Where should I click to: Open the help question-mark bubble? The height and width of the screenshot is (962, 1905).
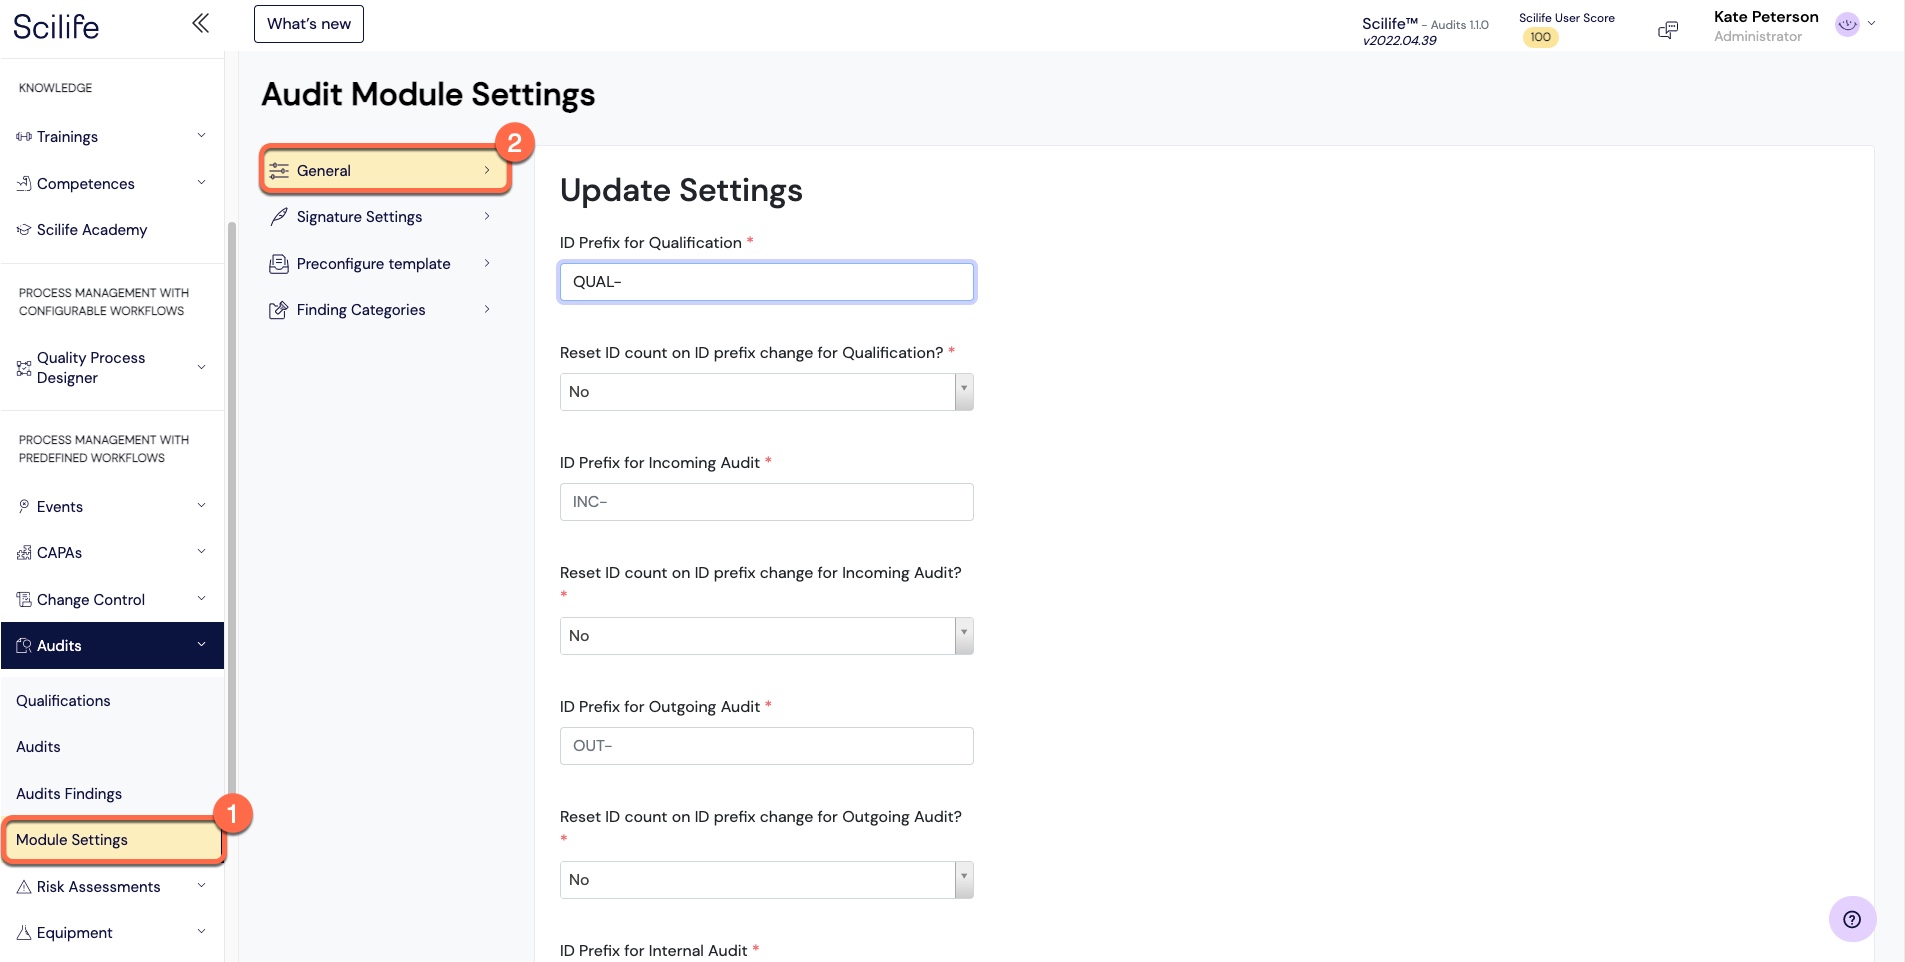pyautogui.click(x=1852, y=919)
